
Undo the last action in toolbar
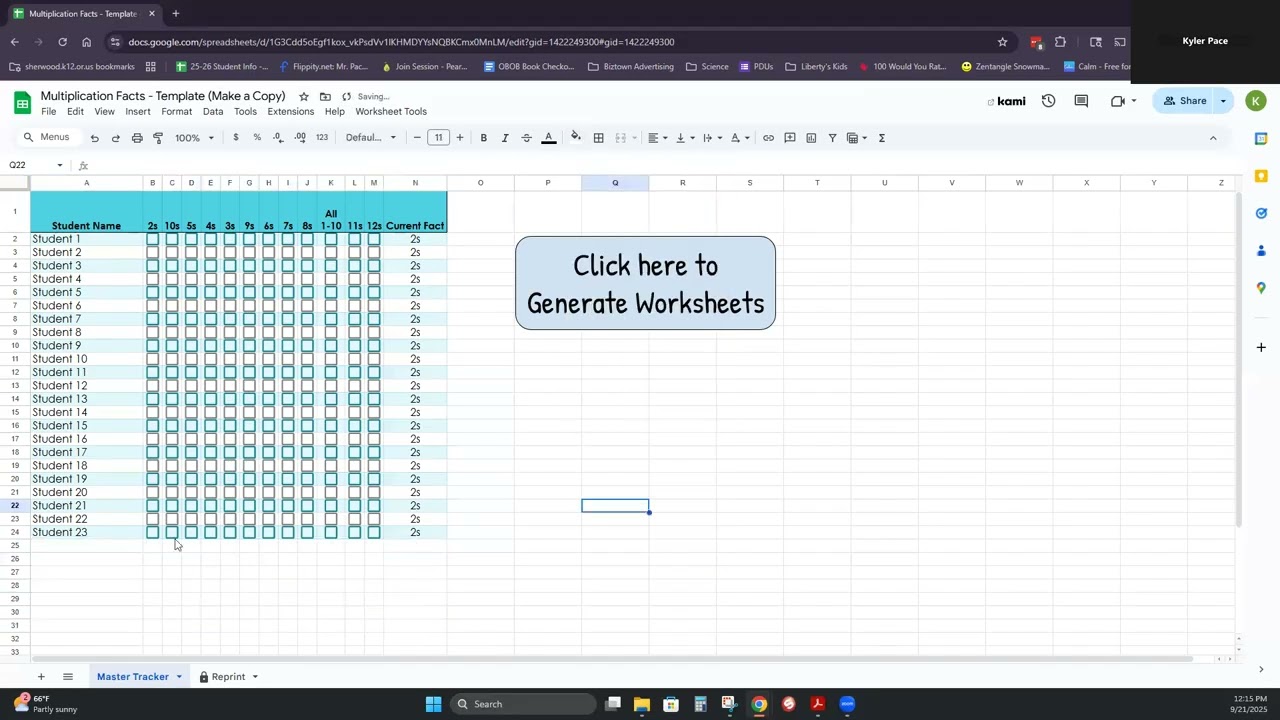95,138
